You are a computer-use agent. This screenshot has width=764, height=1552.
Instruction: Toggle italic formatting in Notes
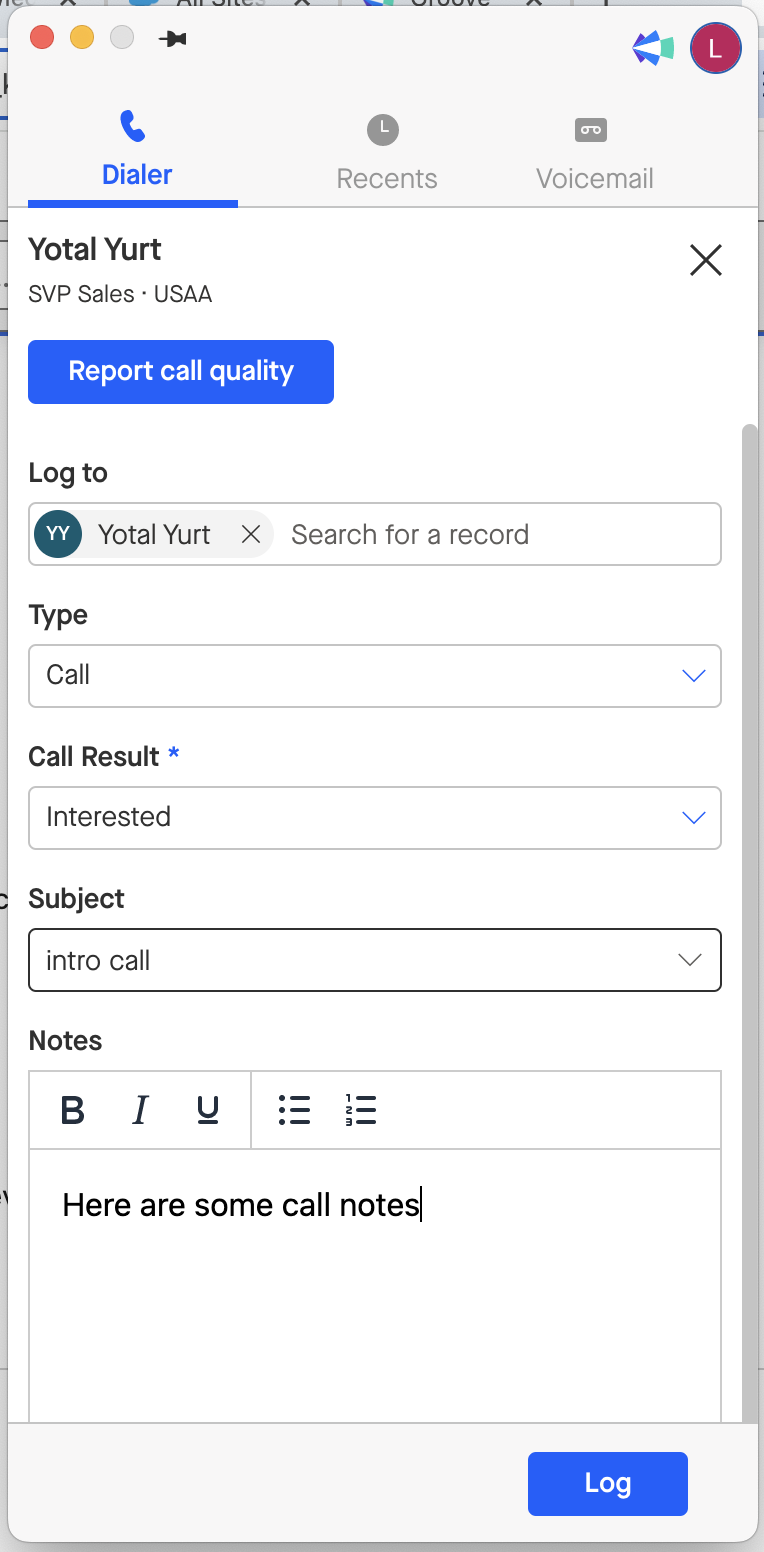click(140, 1110)
